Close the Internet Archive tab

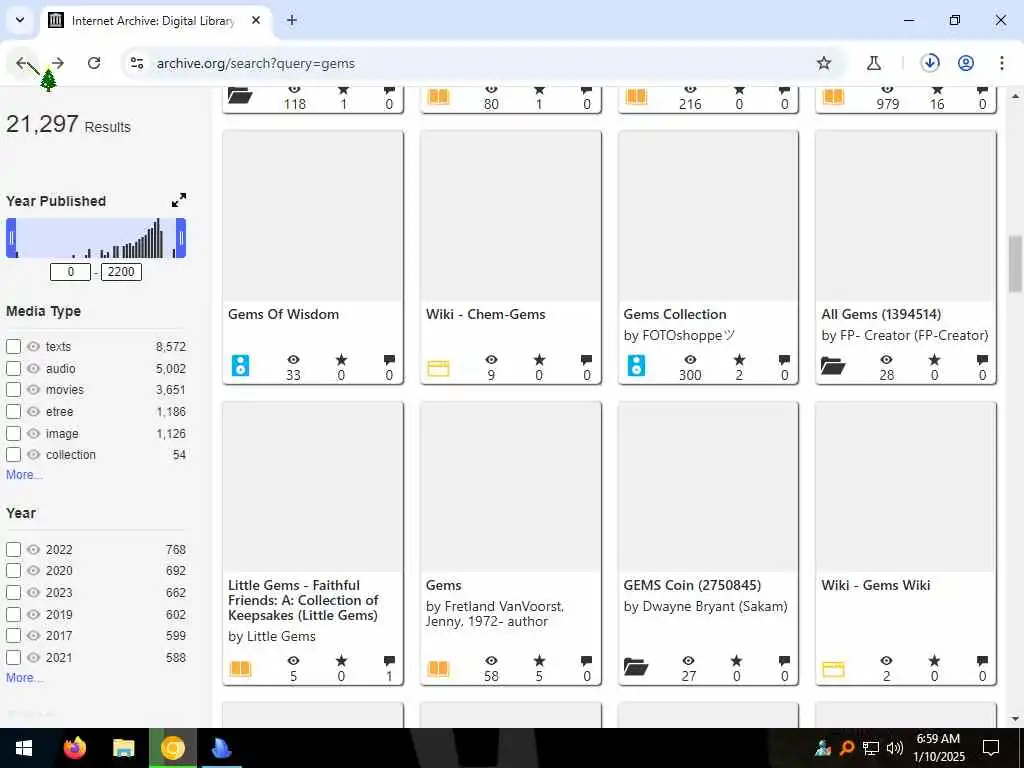[256, 20]
